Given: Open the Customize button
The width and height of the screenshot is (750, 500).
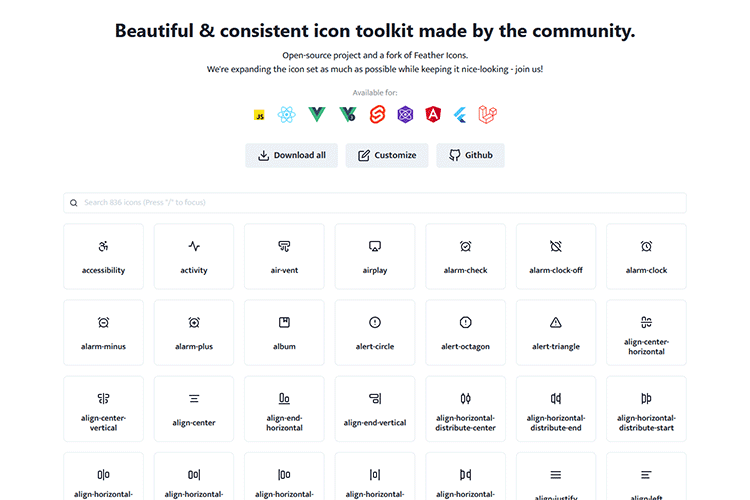Looking at the screenshot, I should point(387,155).
